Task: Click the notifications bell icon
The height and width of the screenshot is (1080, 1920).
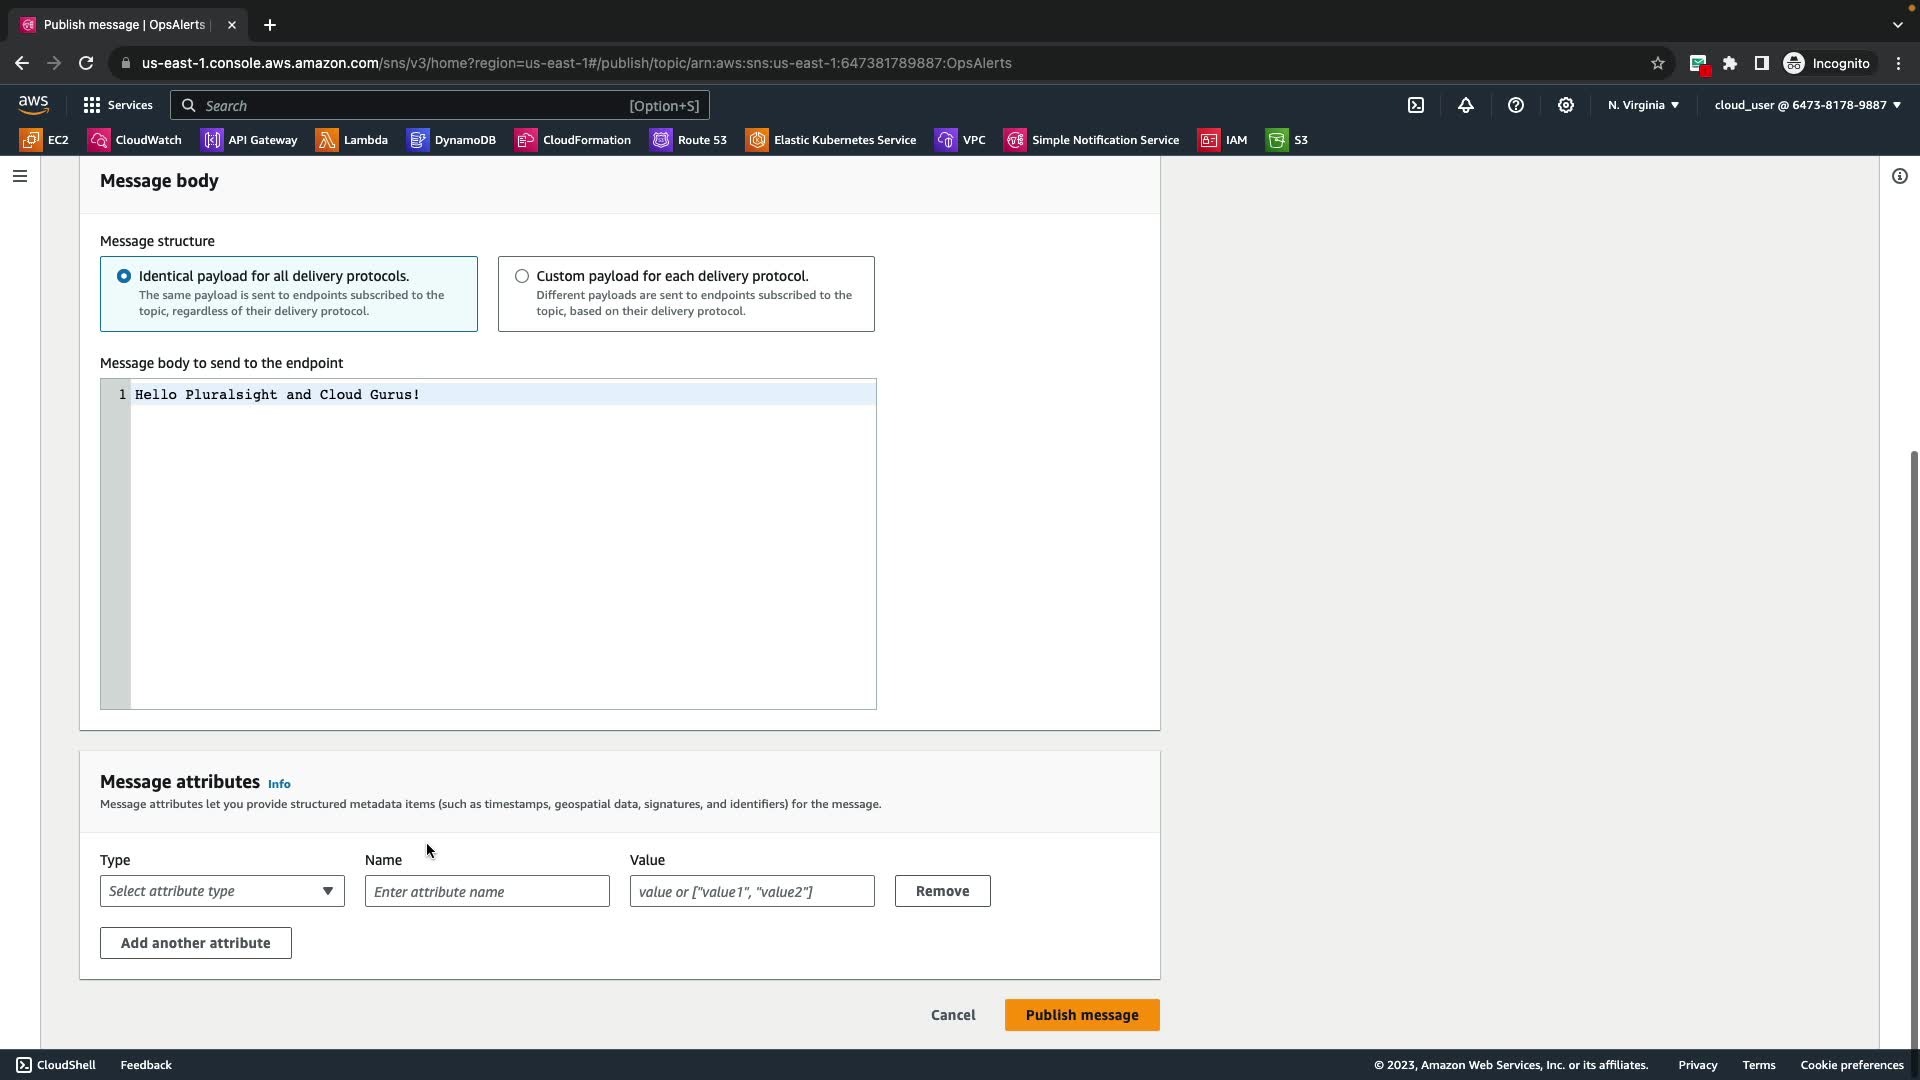Action: point(1466,105)
